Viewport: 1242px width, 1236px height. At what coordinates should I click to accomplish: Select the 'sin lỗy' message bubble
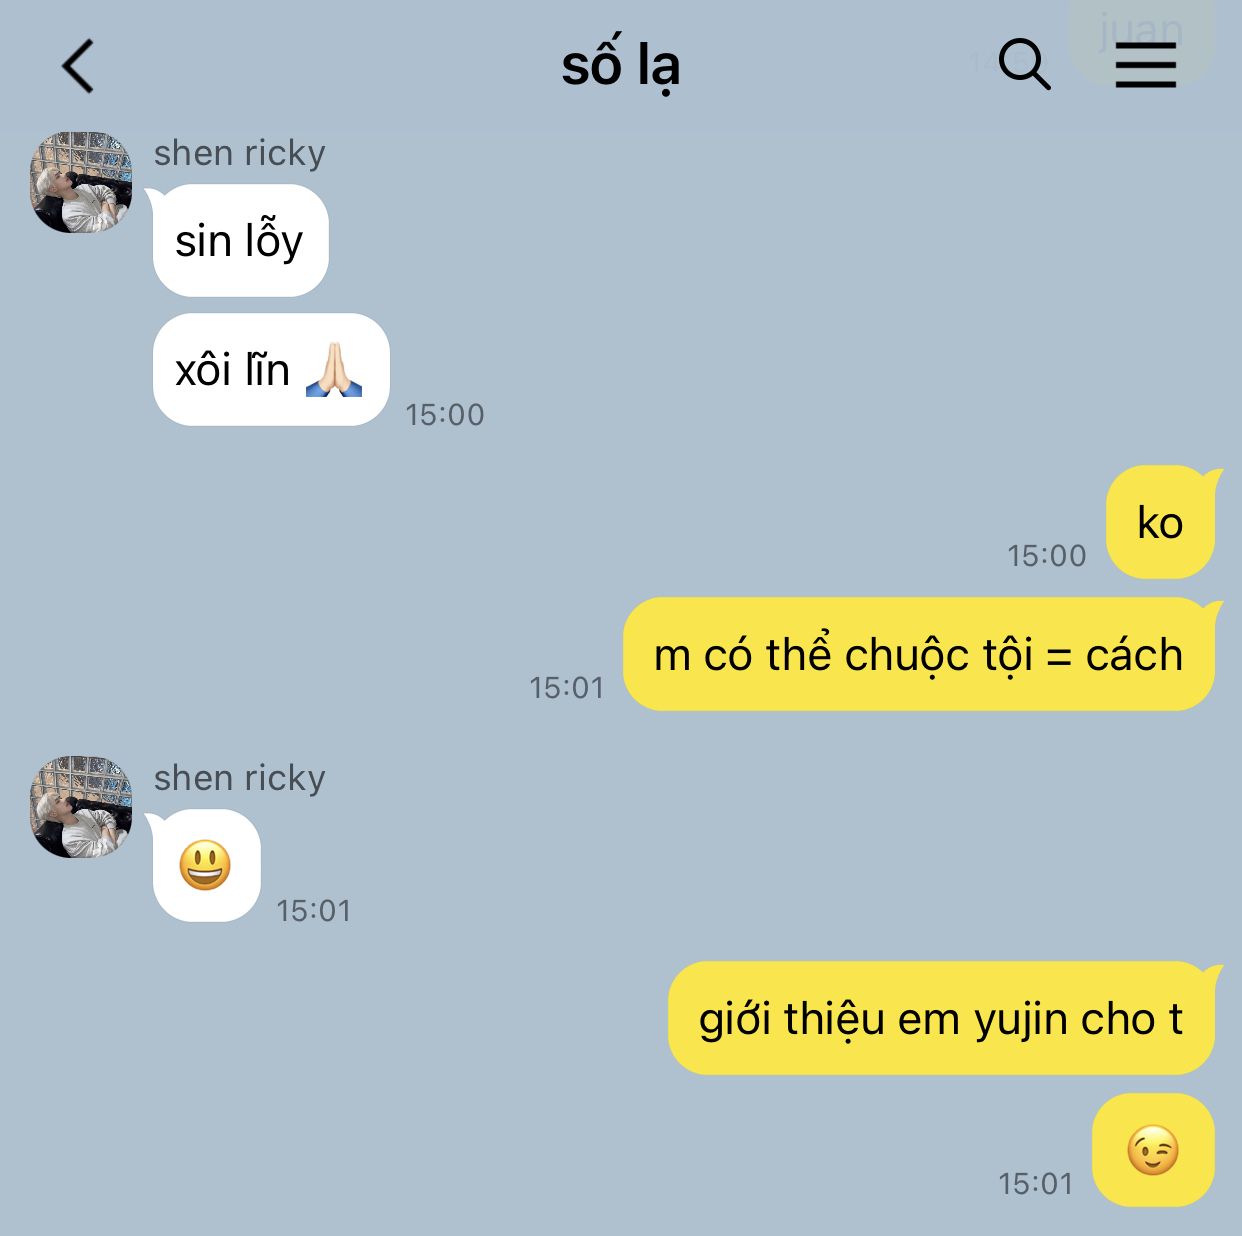coord(240,241)
